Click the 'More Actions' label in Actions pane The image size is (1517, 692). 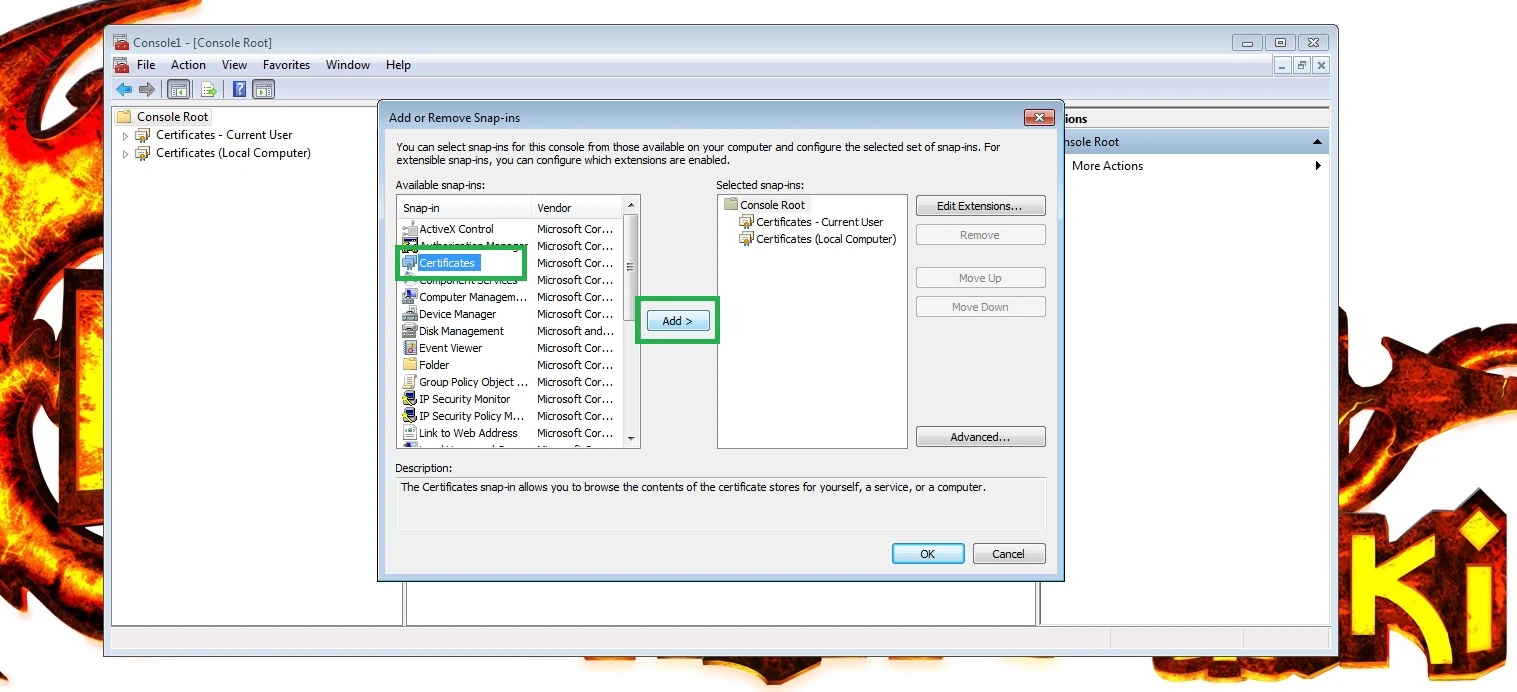(1107, 166)
